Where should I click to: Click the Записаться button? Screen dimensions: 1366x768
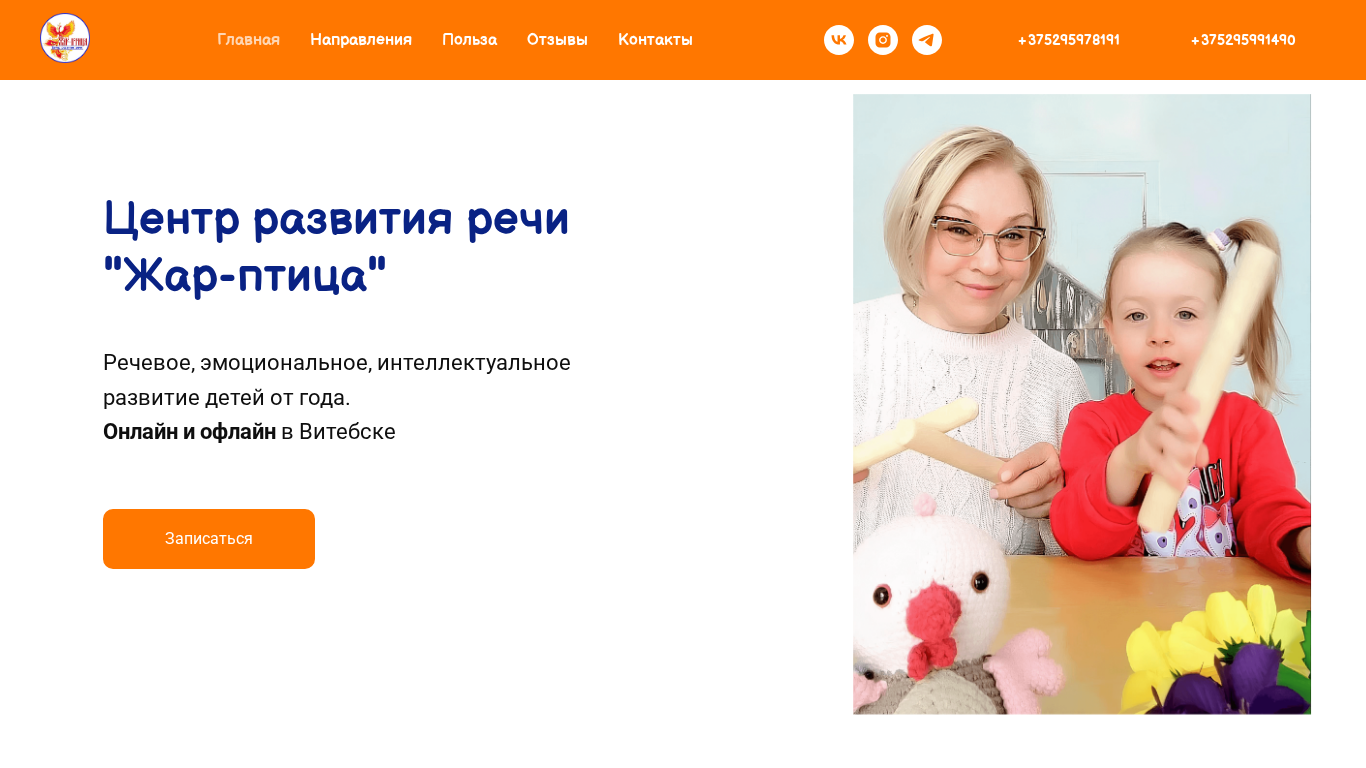pyautogui.click(x=209, y=539)
